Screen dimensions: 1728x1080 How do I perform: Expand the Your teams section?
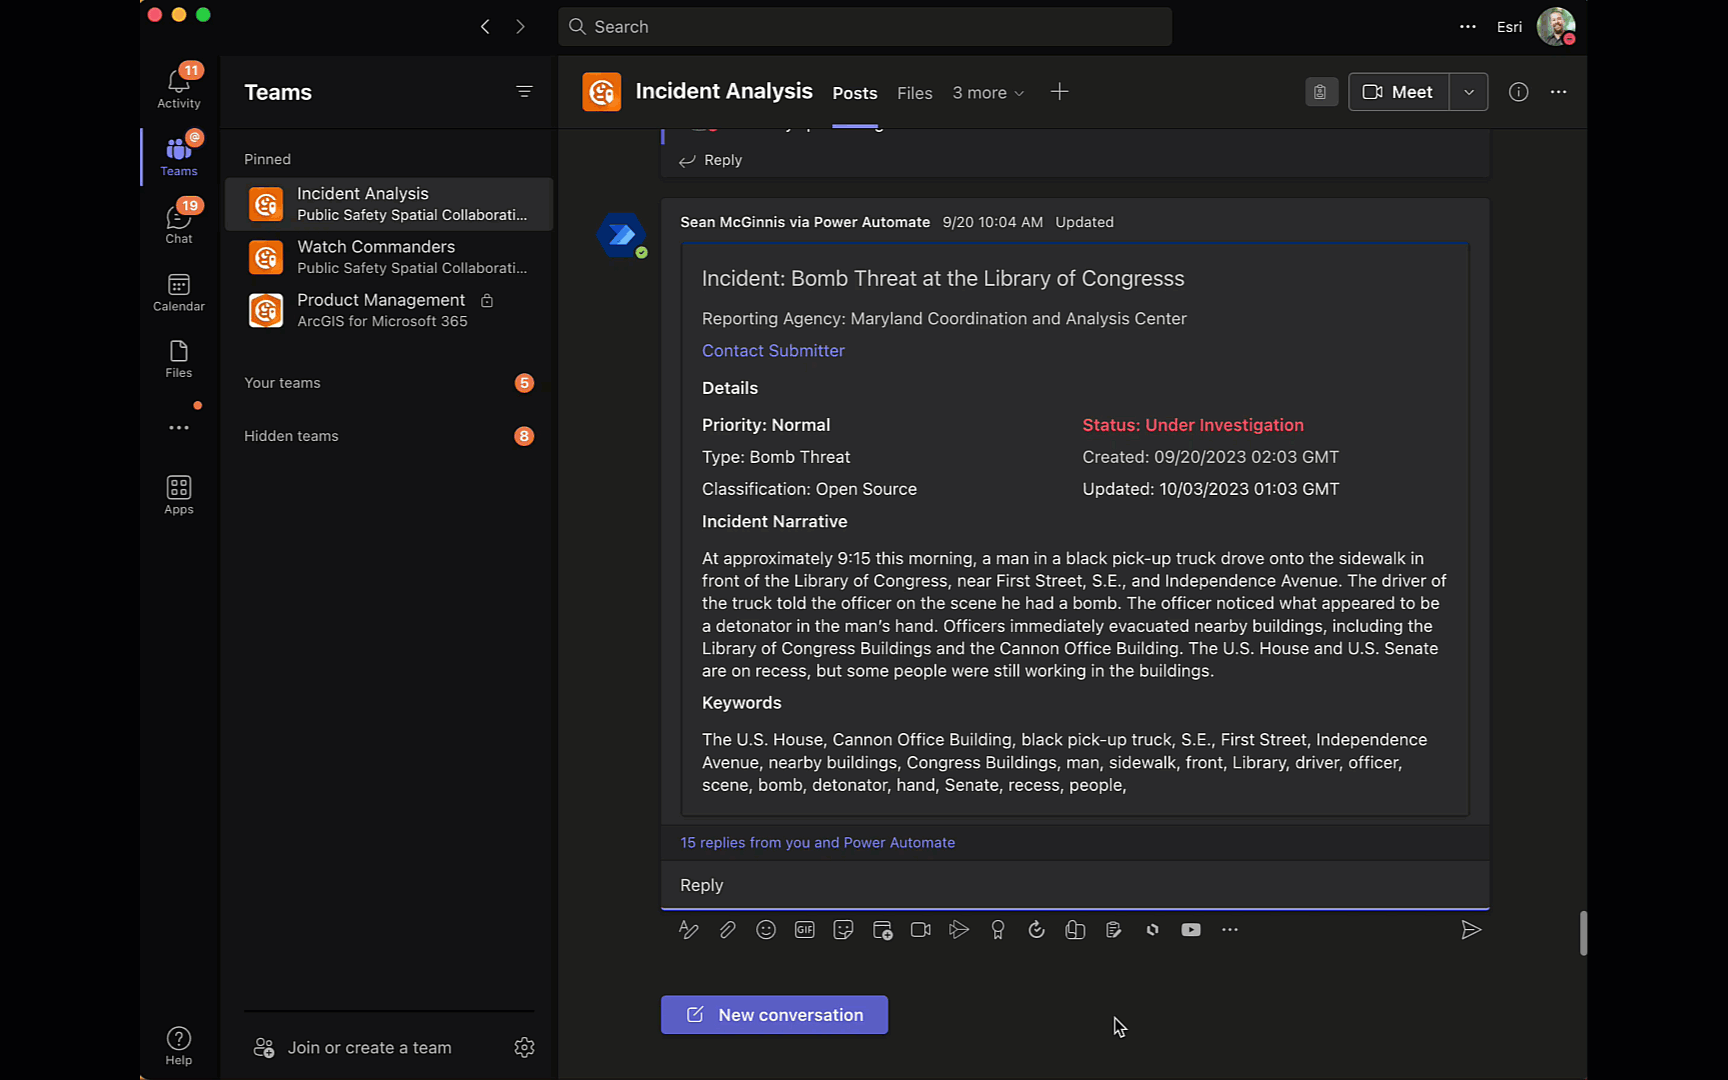283,383
